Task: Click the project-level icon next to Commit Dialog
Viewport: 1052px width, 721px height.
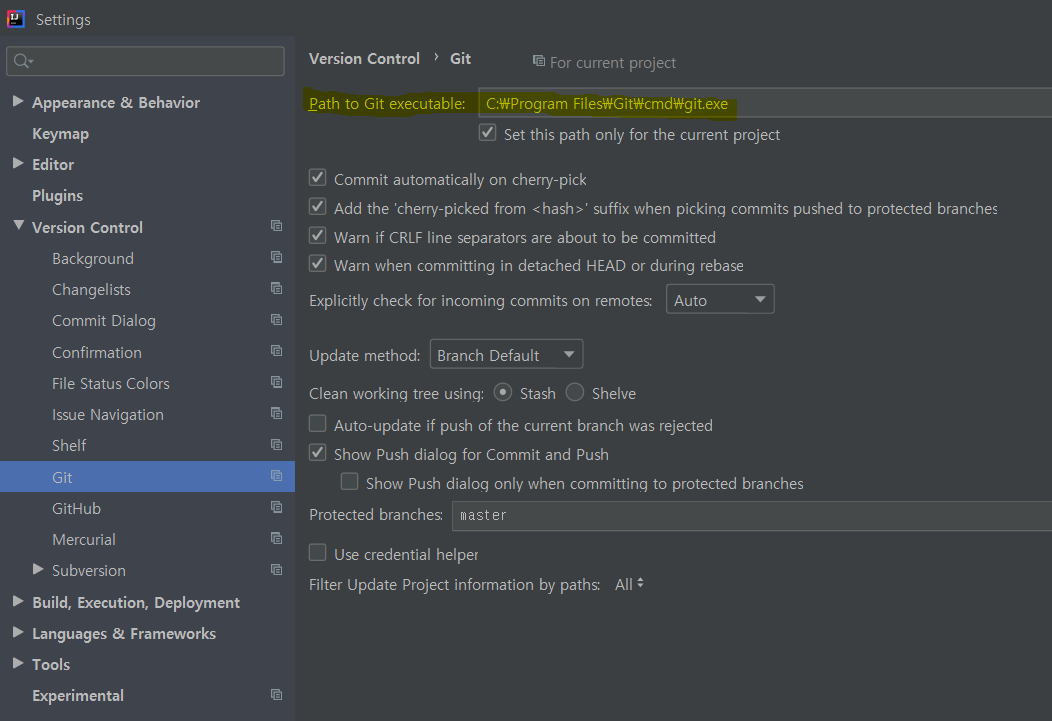Action: [x=276, y=320]
